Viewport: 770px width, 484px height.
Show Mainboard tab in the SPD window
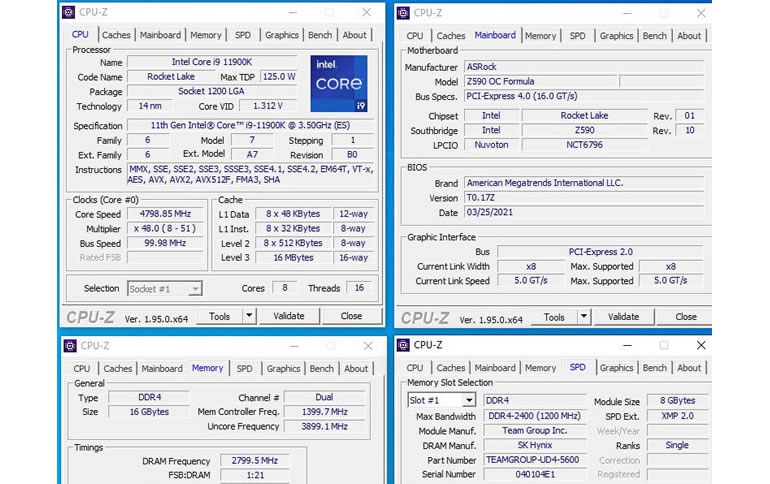[495, 368]
